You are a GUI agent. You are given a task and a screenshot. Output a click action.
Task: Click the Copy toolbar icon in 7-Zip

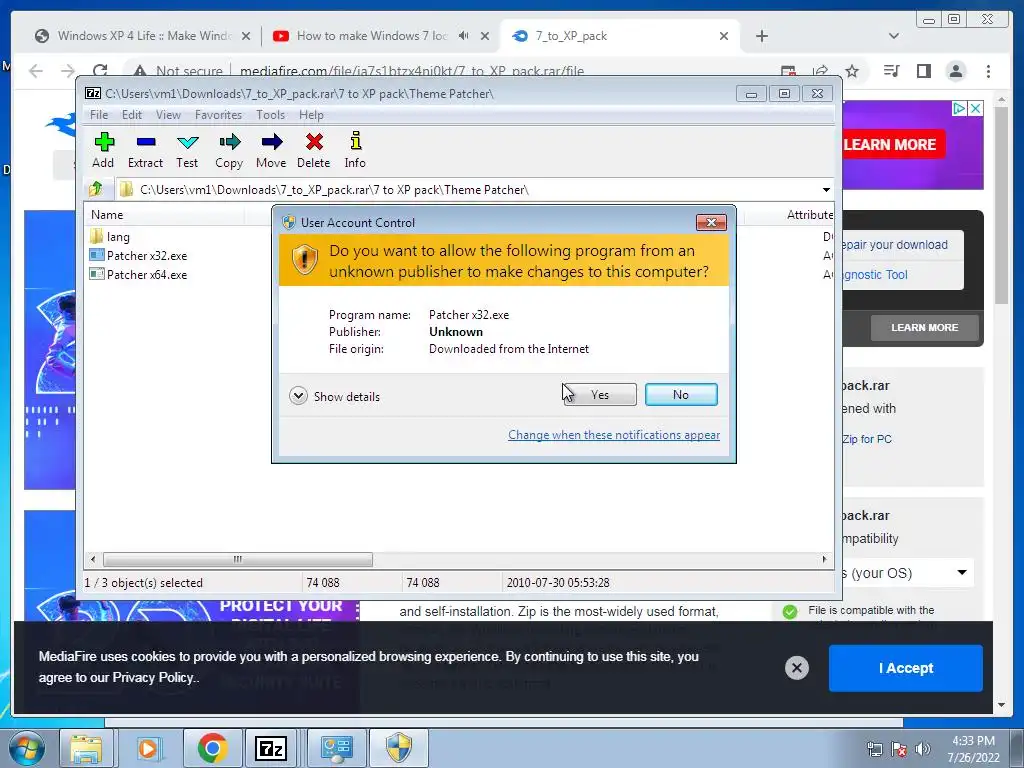tap(229, 150)
